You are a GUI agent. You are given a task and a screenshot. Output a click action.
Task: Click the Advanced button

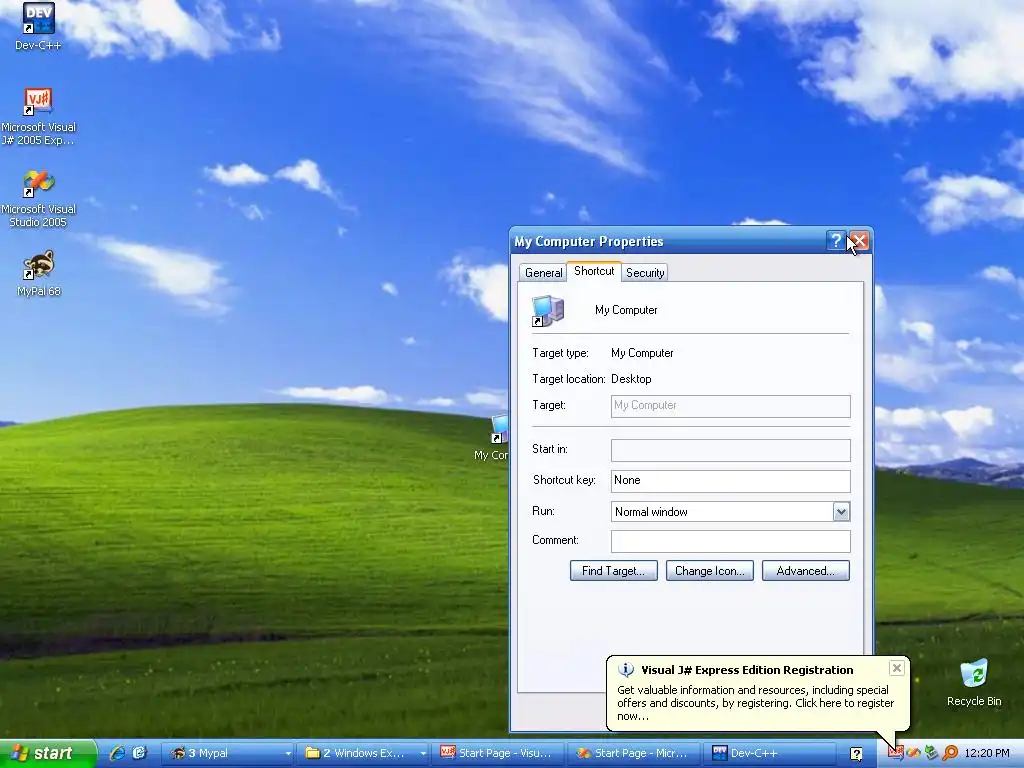[x=805, y=571]
